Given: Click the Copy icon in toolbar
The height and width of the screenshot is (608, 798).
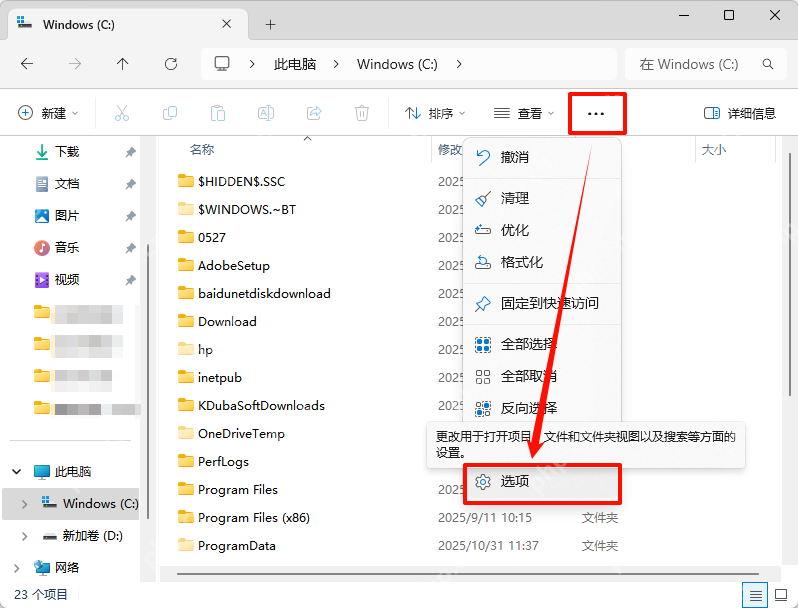Looking at the screenshot, I should 169,113.
